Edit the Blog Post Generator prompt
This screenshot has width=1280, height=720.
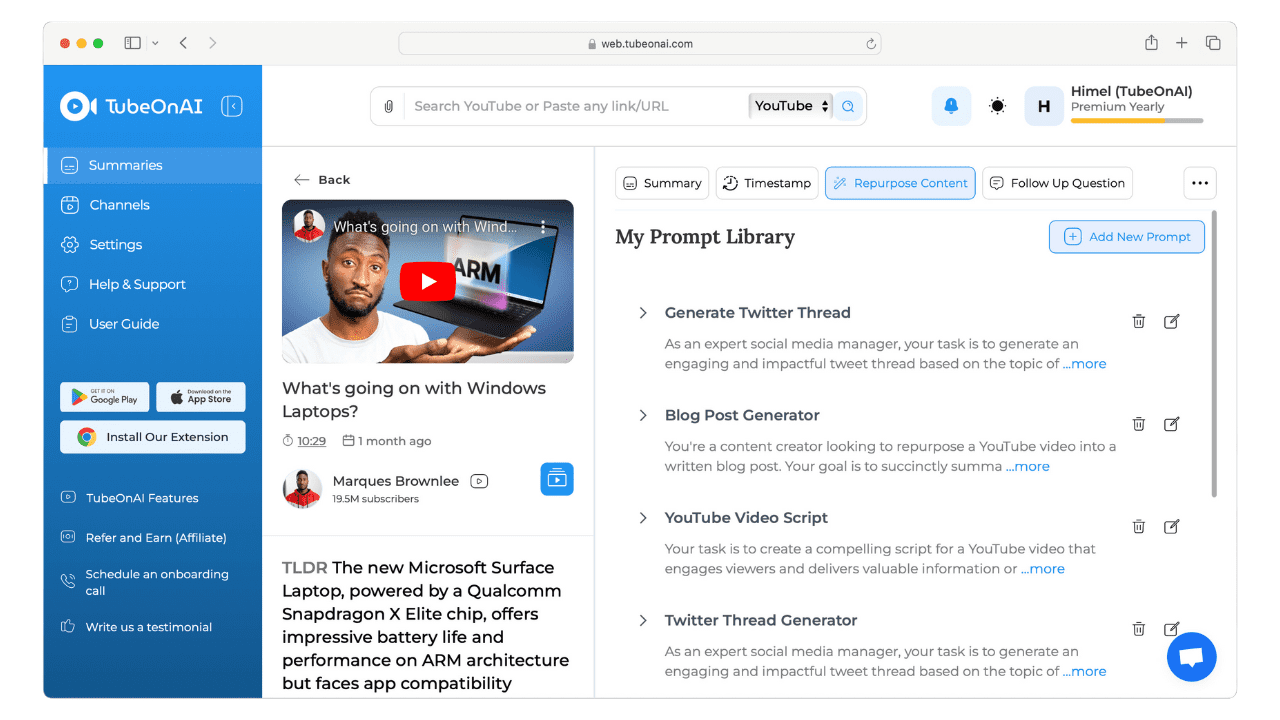tap(1172, 424)
